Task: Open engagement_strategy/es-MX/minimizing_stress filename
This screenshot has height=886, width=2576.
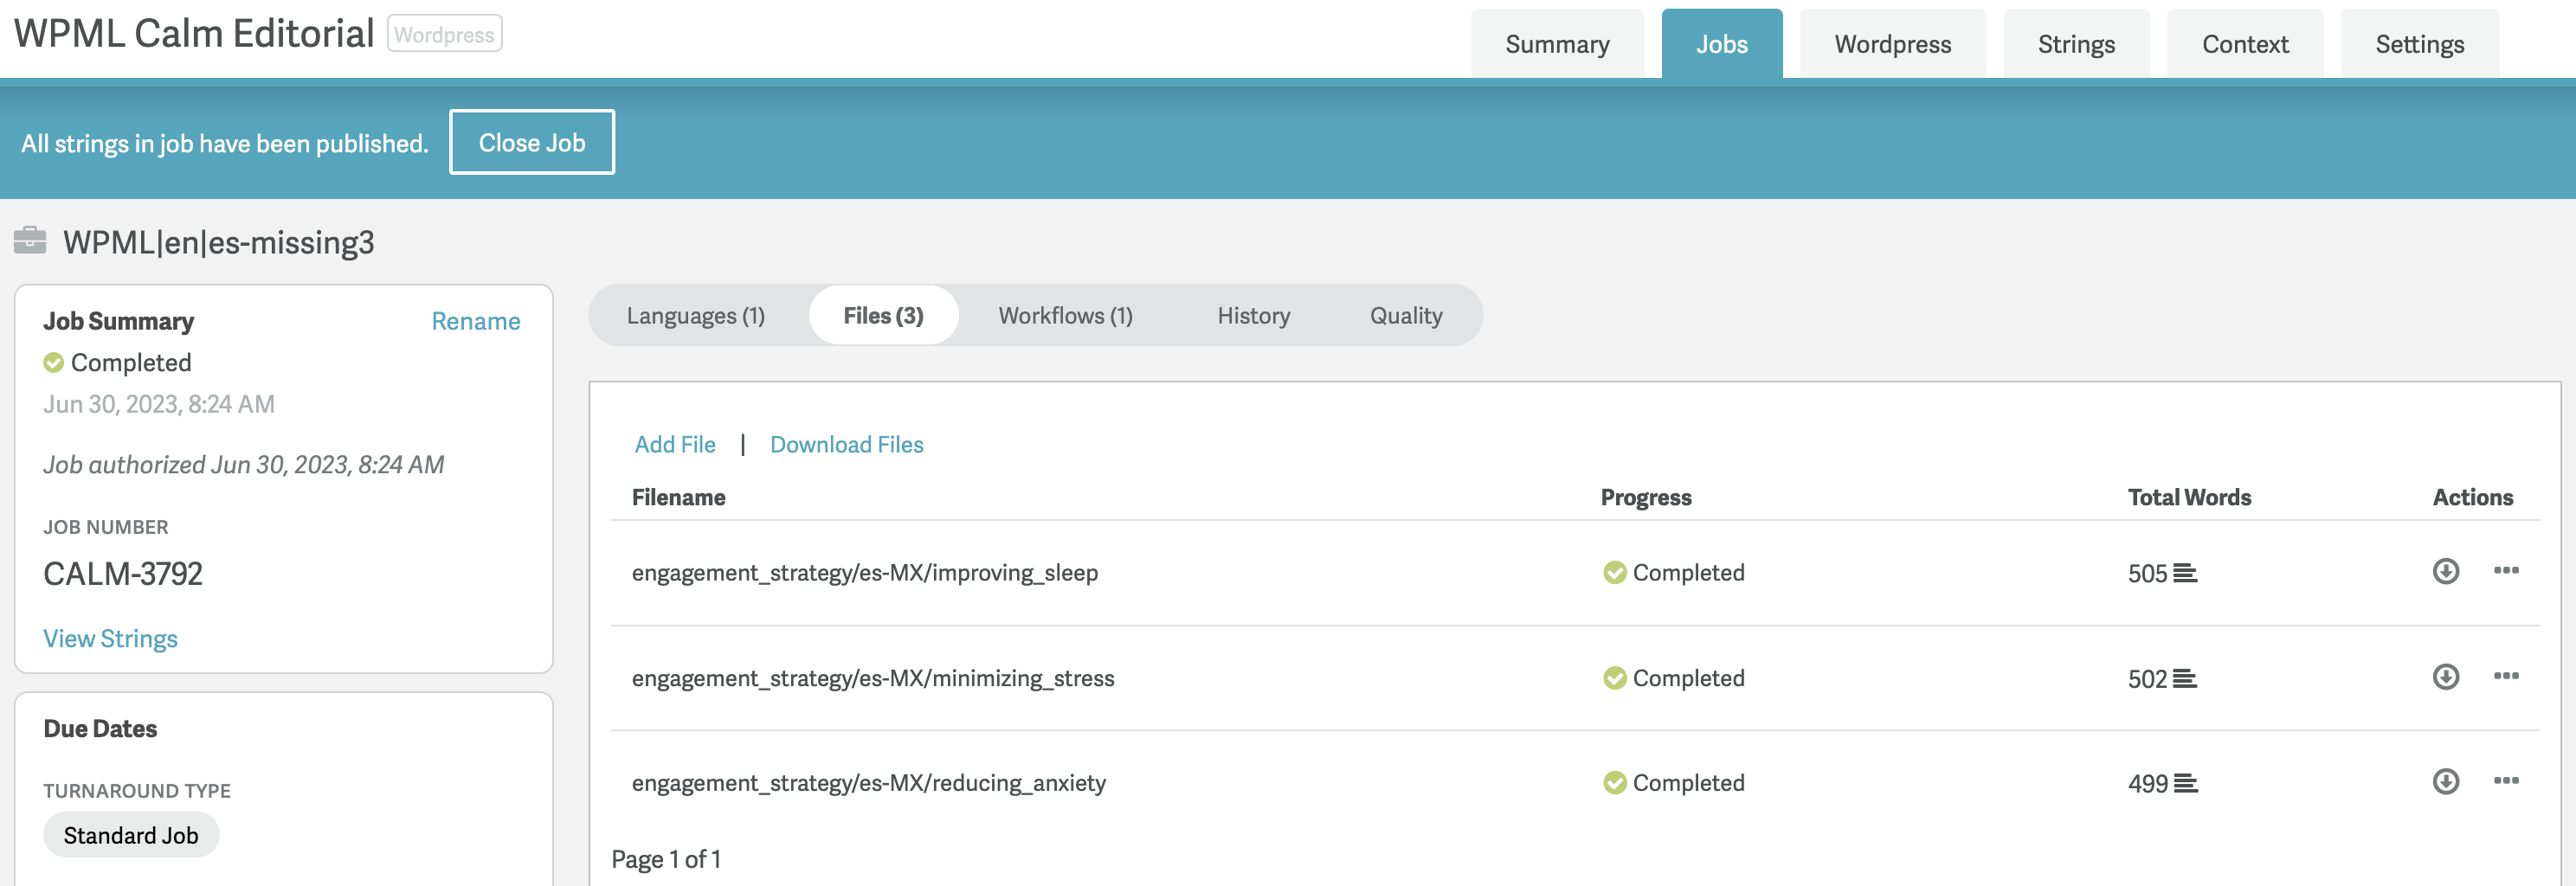Action: pos(872,678)
